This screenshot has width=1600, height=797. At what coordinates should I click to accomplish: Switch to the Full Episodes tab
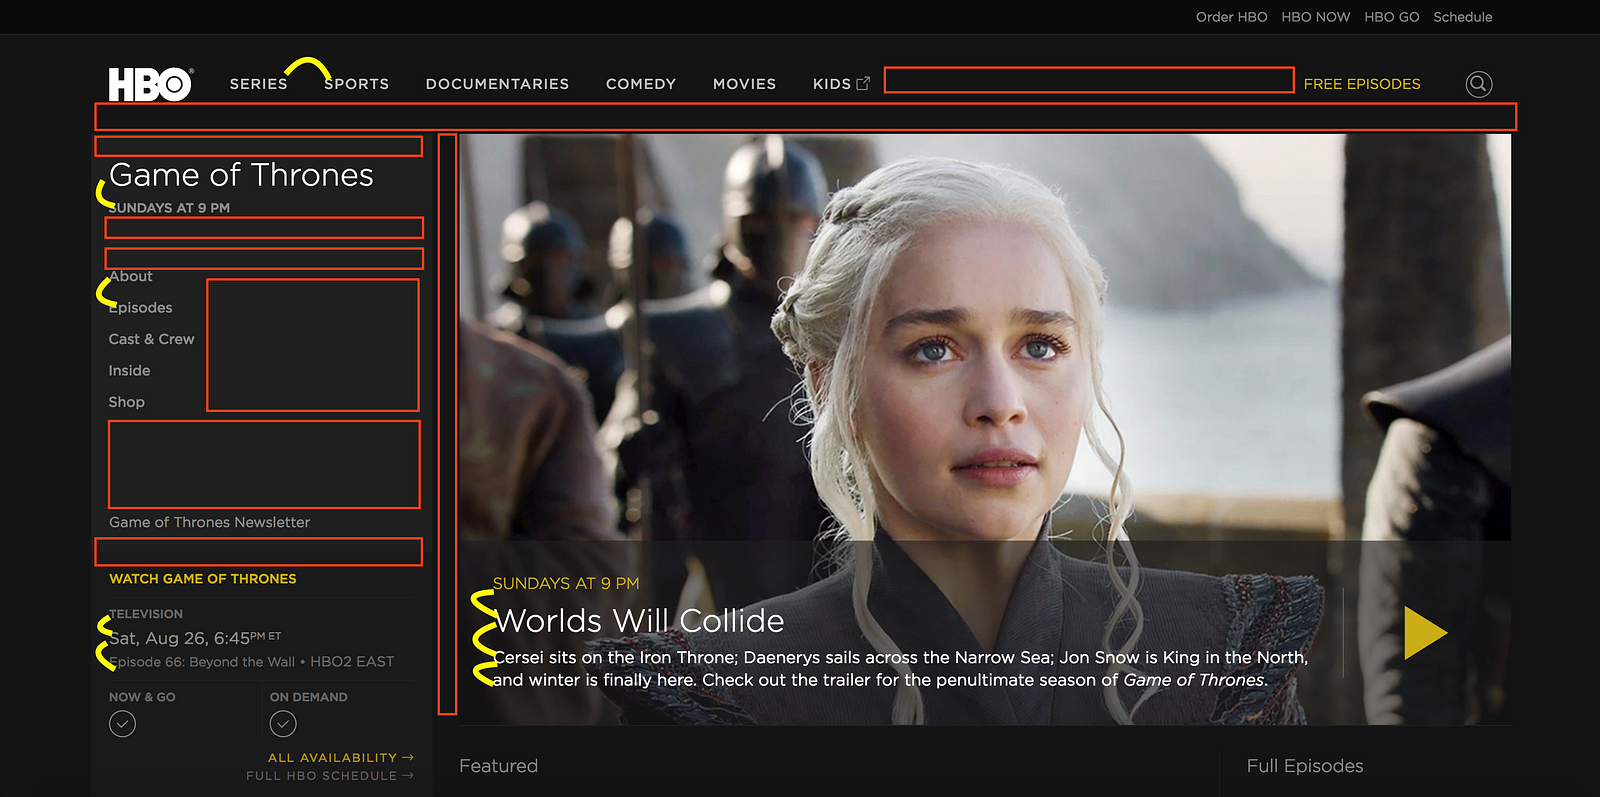point(1305,766)
